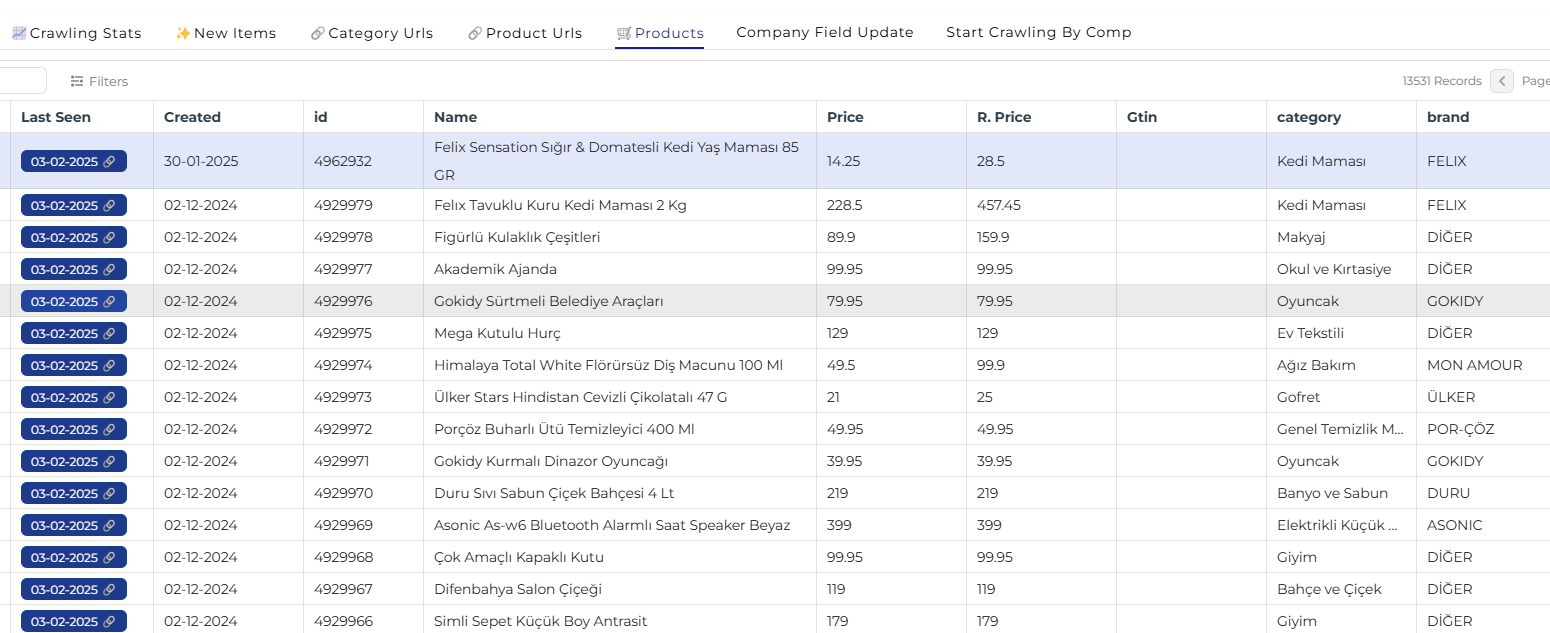The height and width of the screenshot is (633, 1550).
Task: Click the brand column header
Action: coord(1448,117)
